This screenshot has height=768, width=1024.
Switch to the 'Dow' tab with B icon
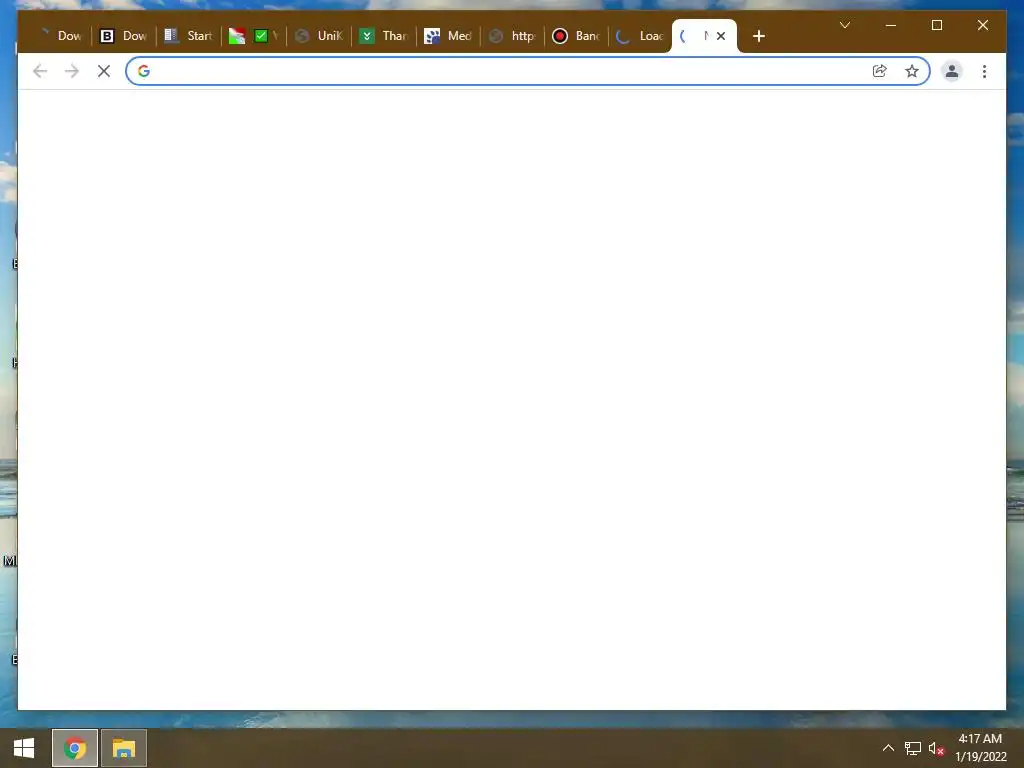pyautogui.click(x=123, y=36)
